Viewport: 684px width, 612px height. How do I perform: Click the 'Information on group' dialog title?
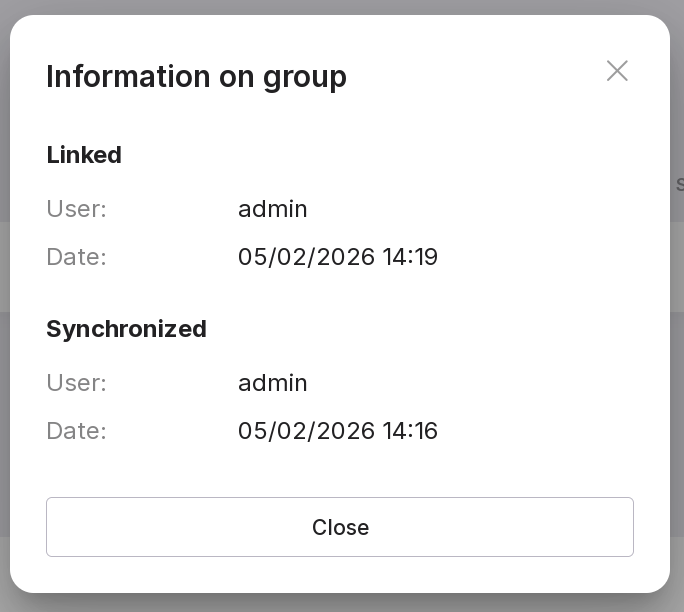(196, 76)
